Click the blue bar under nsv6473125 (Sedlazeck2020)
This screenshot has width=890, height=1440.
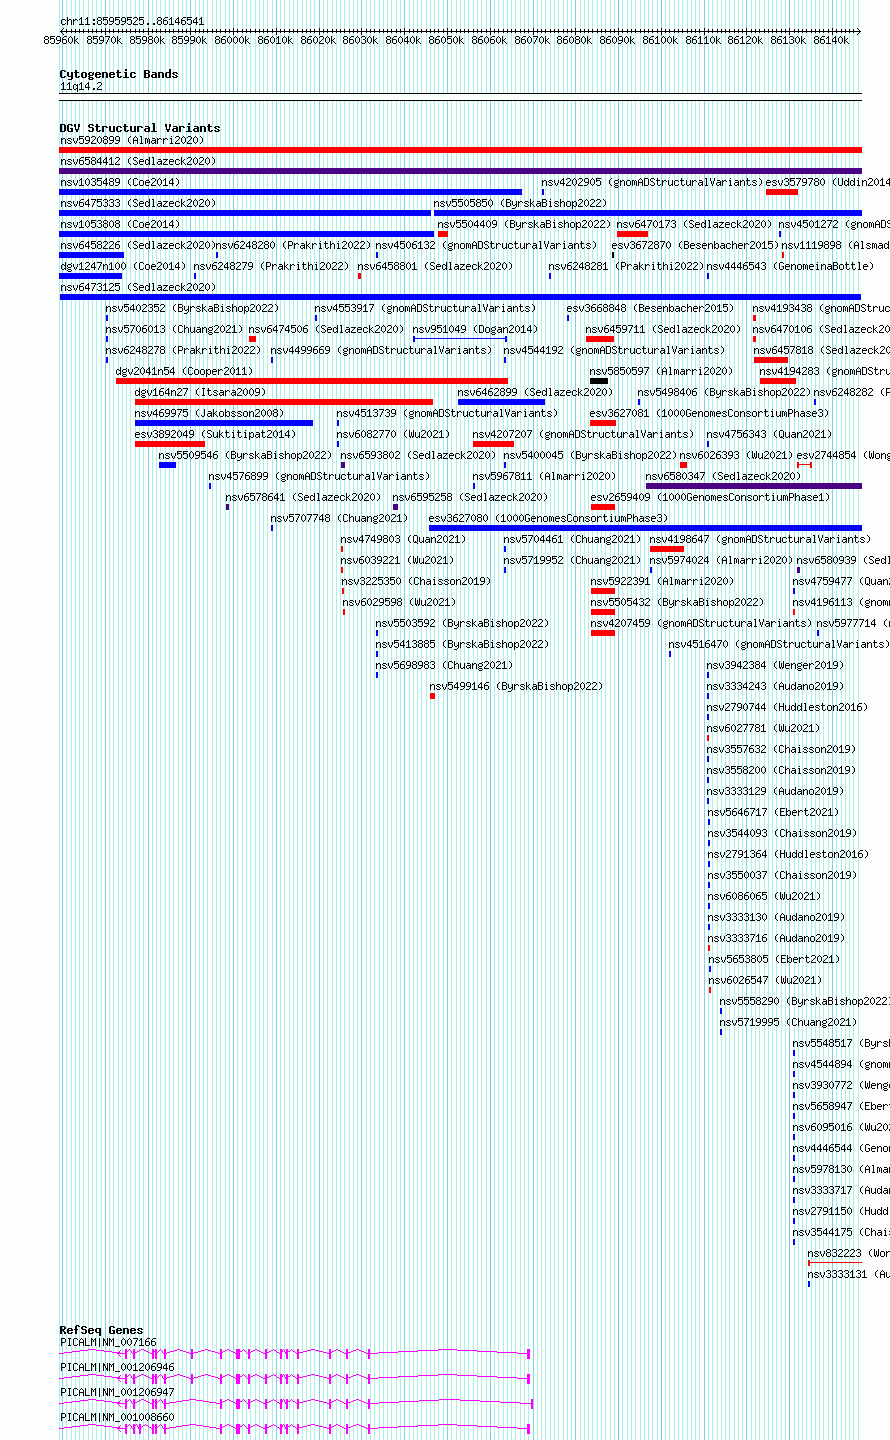pyautogui.click(x=460, y=297)
